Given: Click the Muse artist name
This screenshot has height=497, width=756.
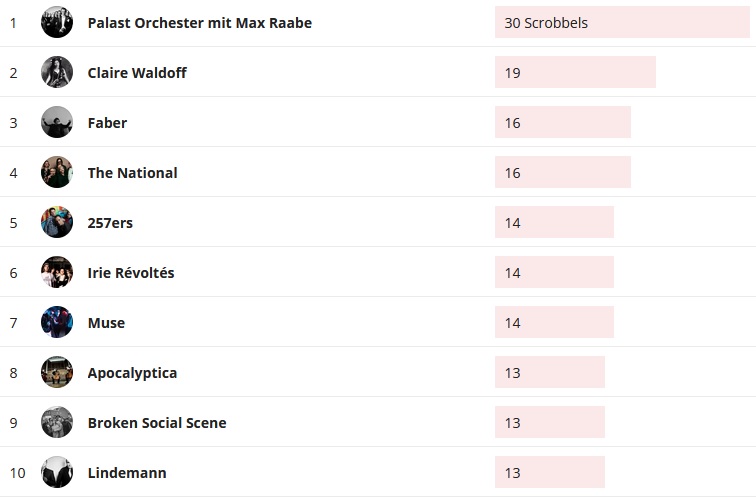Looking at the screenshot, I should 106,323.
